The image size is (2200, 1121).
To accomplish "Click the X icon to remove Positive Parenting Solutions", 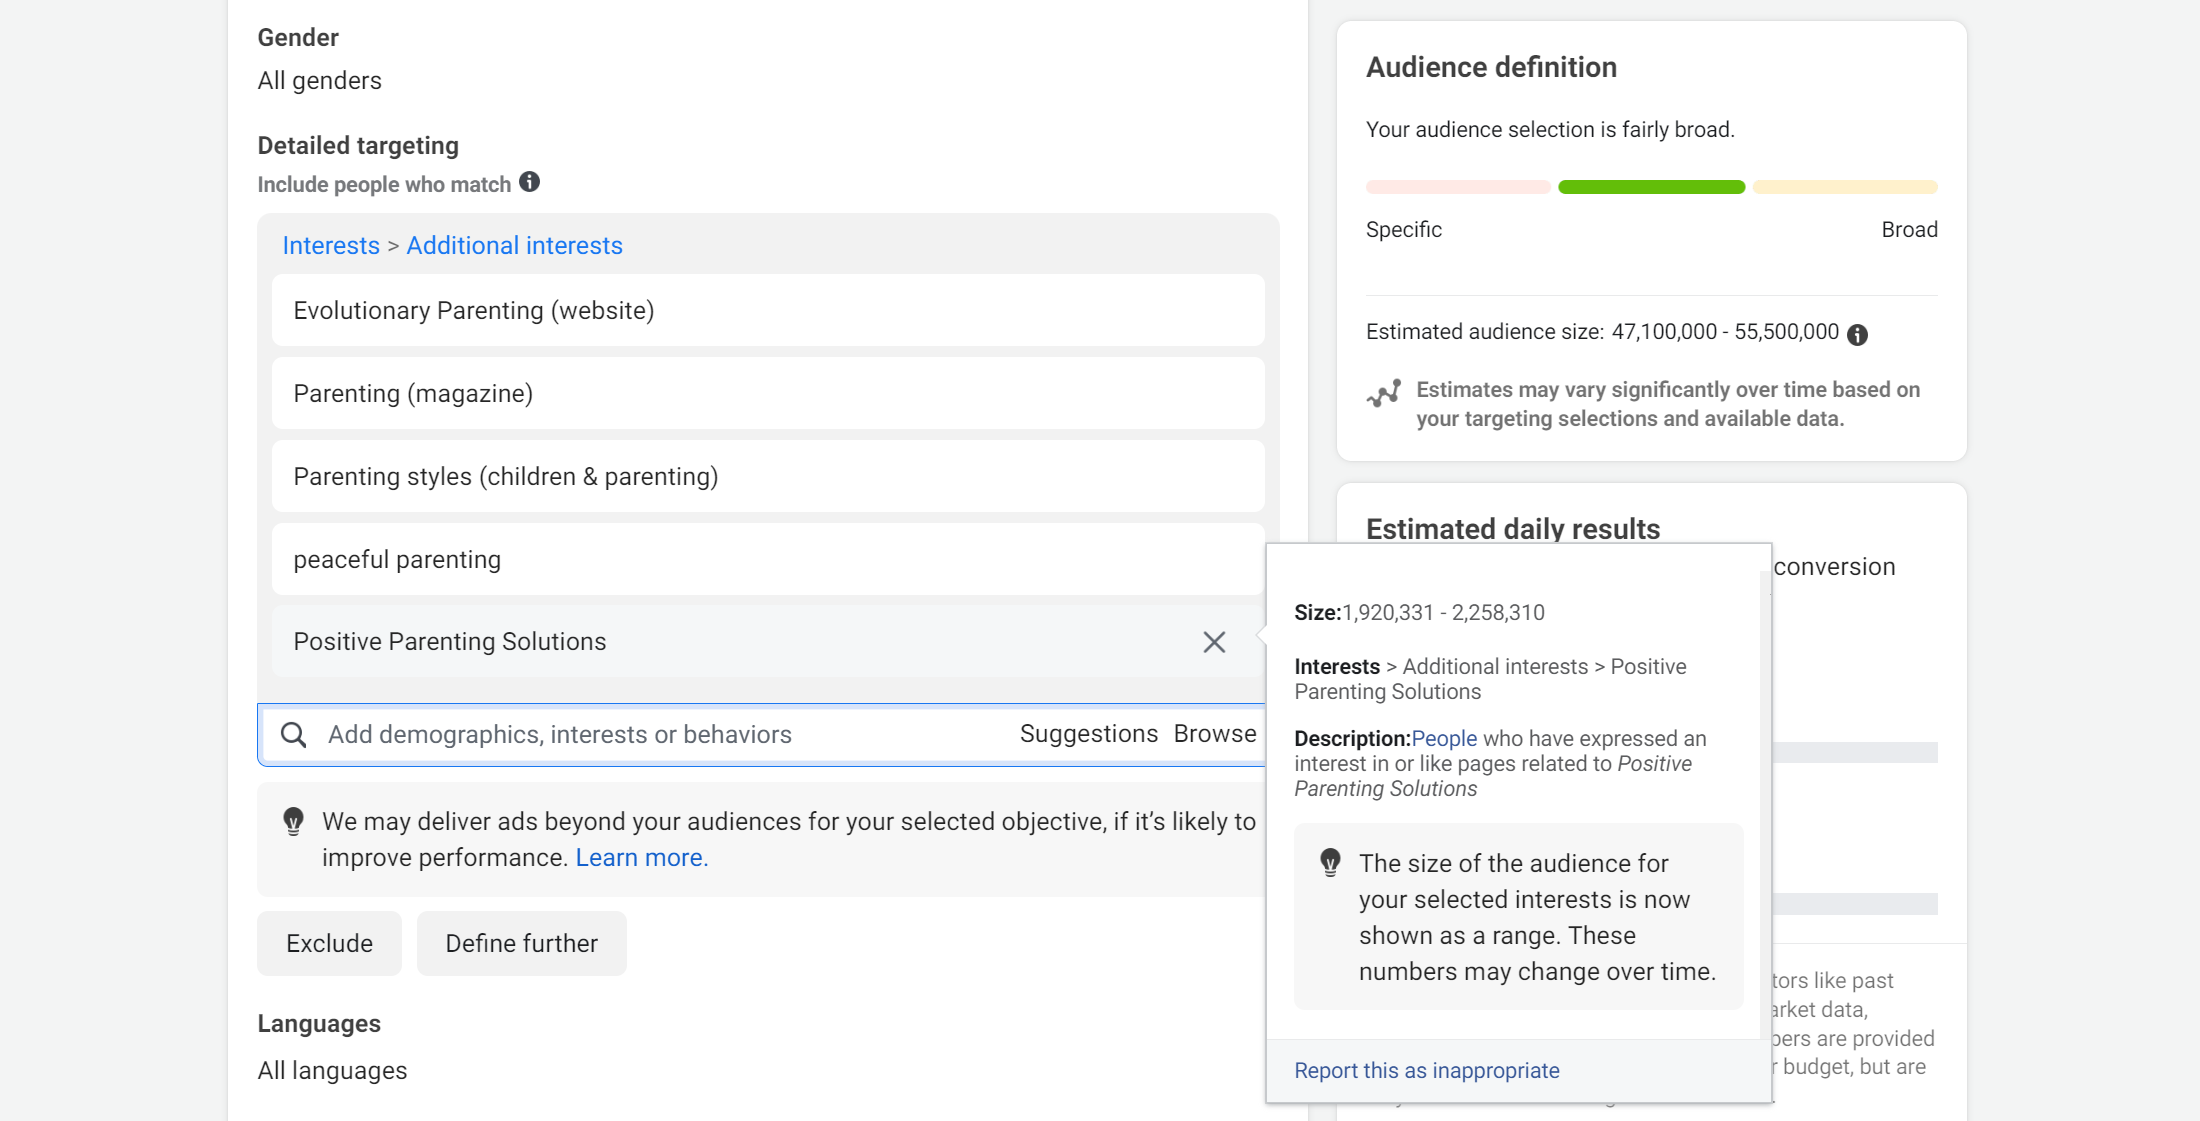I will [x=1215, y=642].
